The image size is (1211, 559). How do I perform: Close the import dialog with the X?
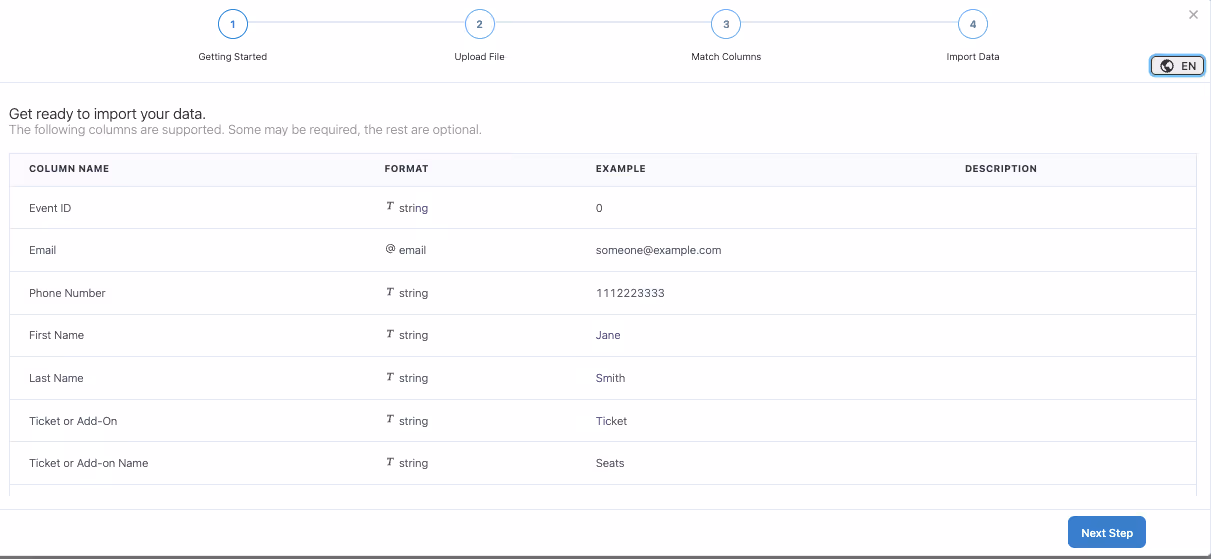click(x=1193, y=15)
